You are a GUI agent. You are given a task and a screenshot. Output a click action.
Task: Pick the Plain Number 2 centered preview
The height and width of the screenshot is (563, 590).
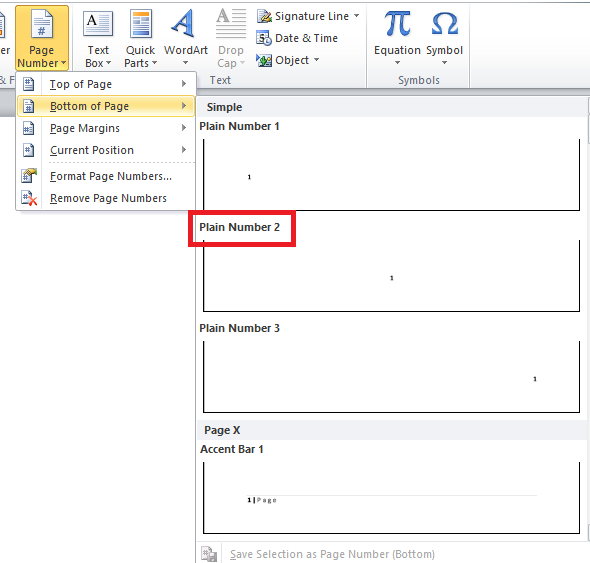click(x=391, y=276)
